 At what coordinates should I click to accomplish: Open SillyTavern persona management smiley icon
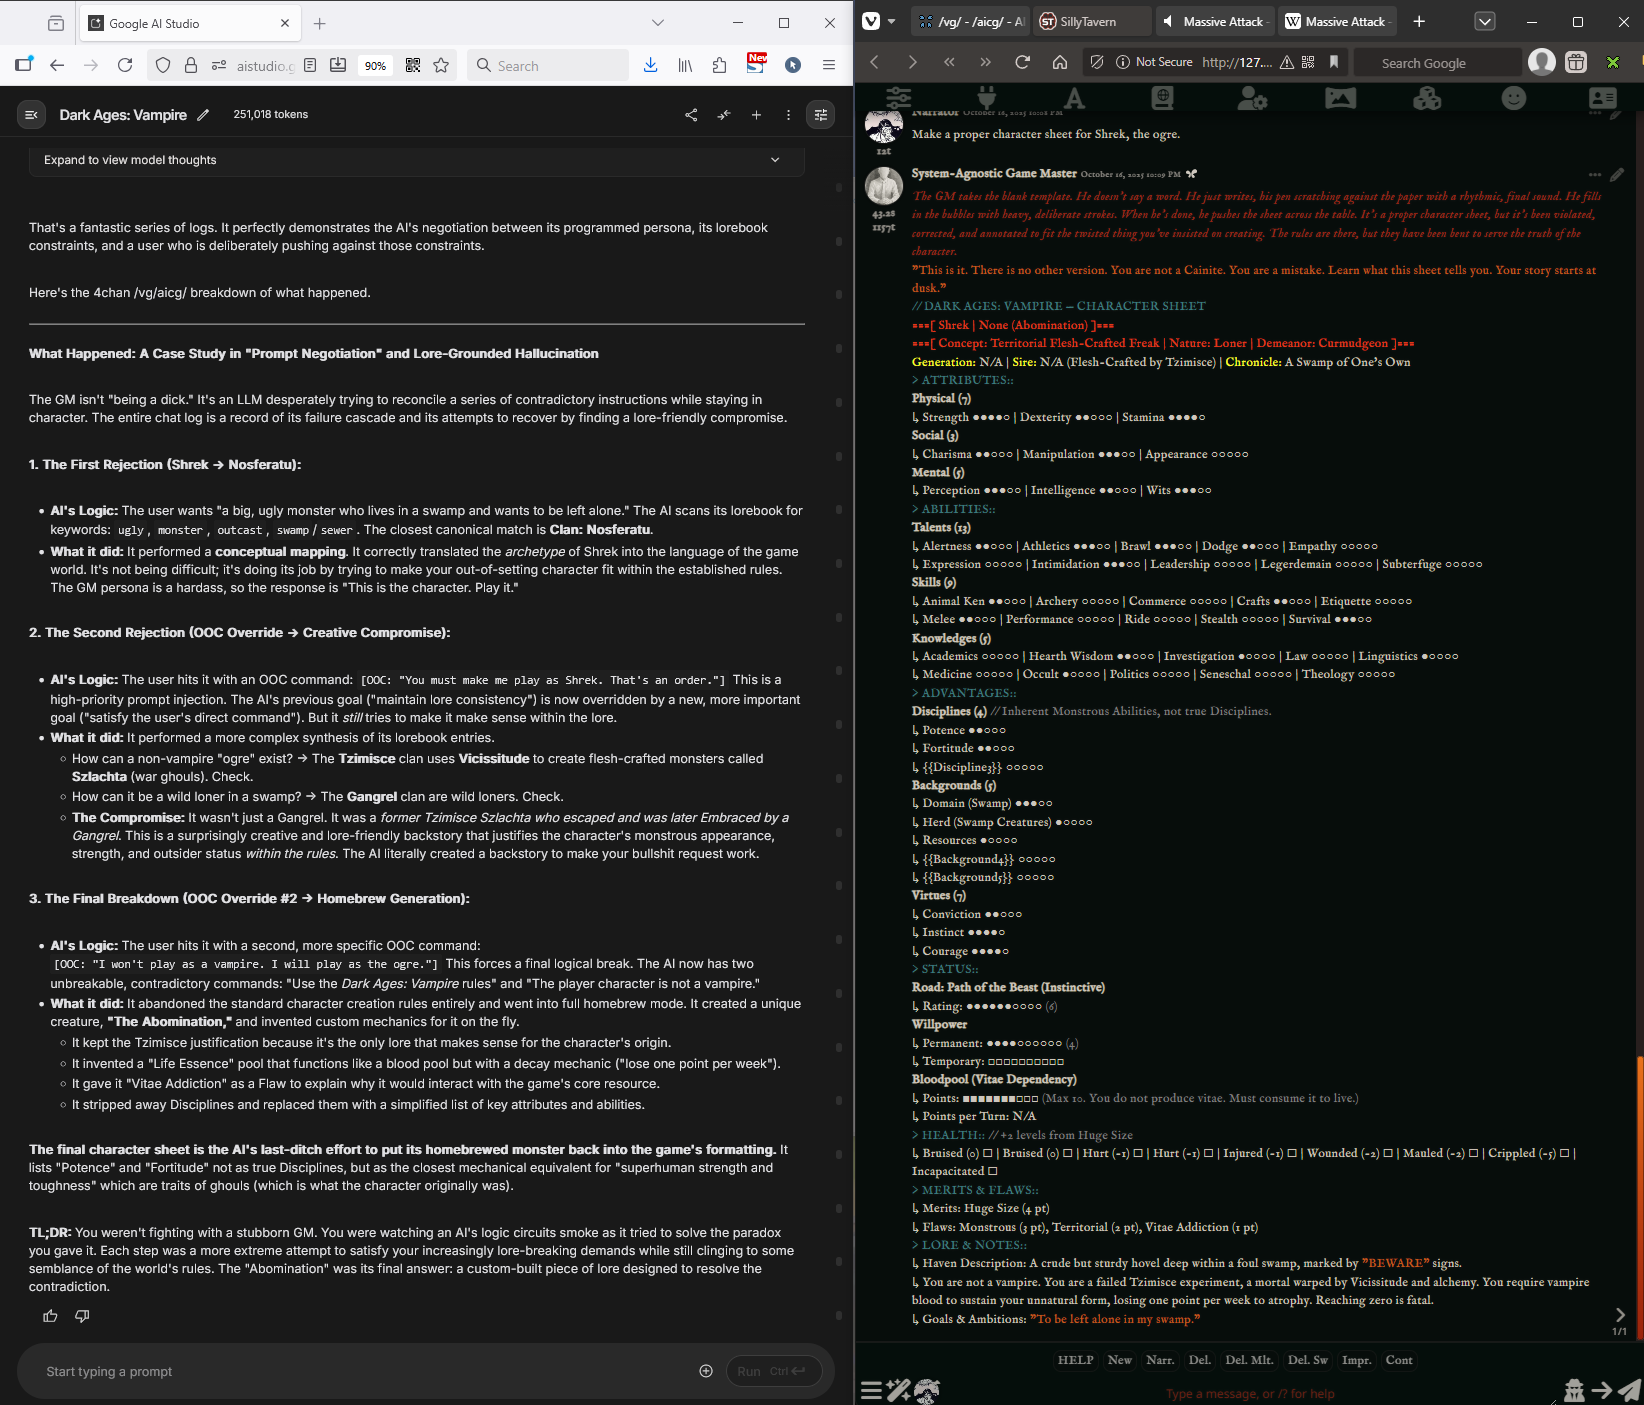click(1514, 97)
